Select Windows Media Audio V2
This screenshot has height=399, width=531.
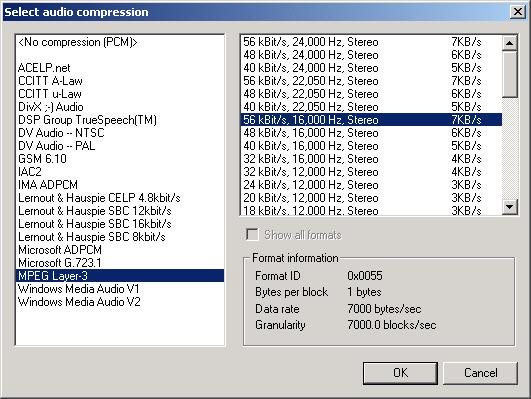click(120, 301)
